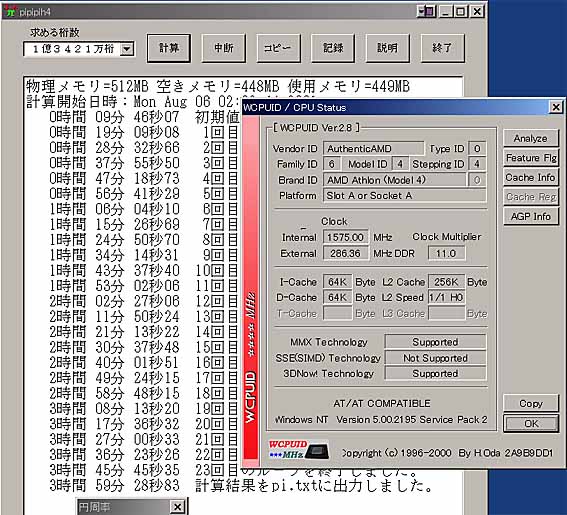Image resolution: width=567 pixels, height=515 pixels.
Task: Click the Platform value Slot A or Socket A
Action: click(404, 196)
